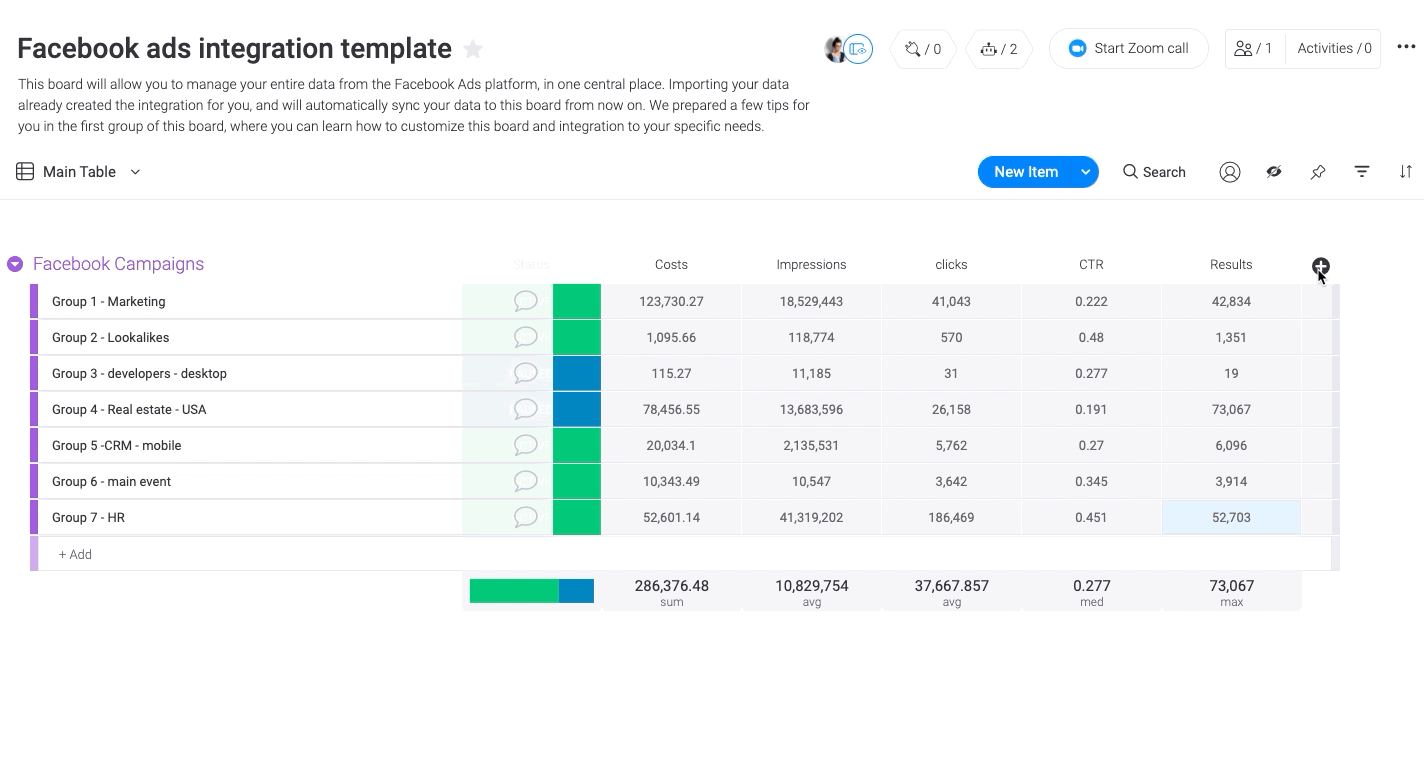
Task: Change green status of Group 7 - HR
Action: pos(577,517)
